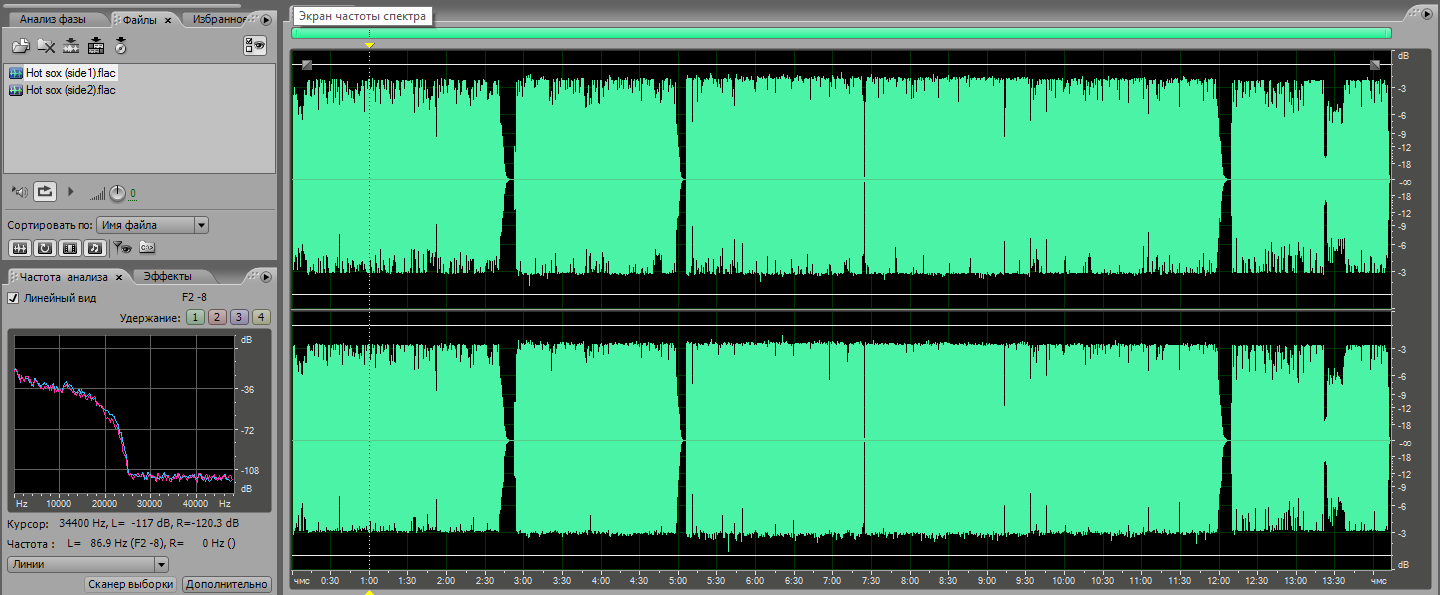Click the 5:00 mark on the timeline ruler
The height and width of the screenshot is (595, 1440).
point(677,580)
